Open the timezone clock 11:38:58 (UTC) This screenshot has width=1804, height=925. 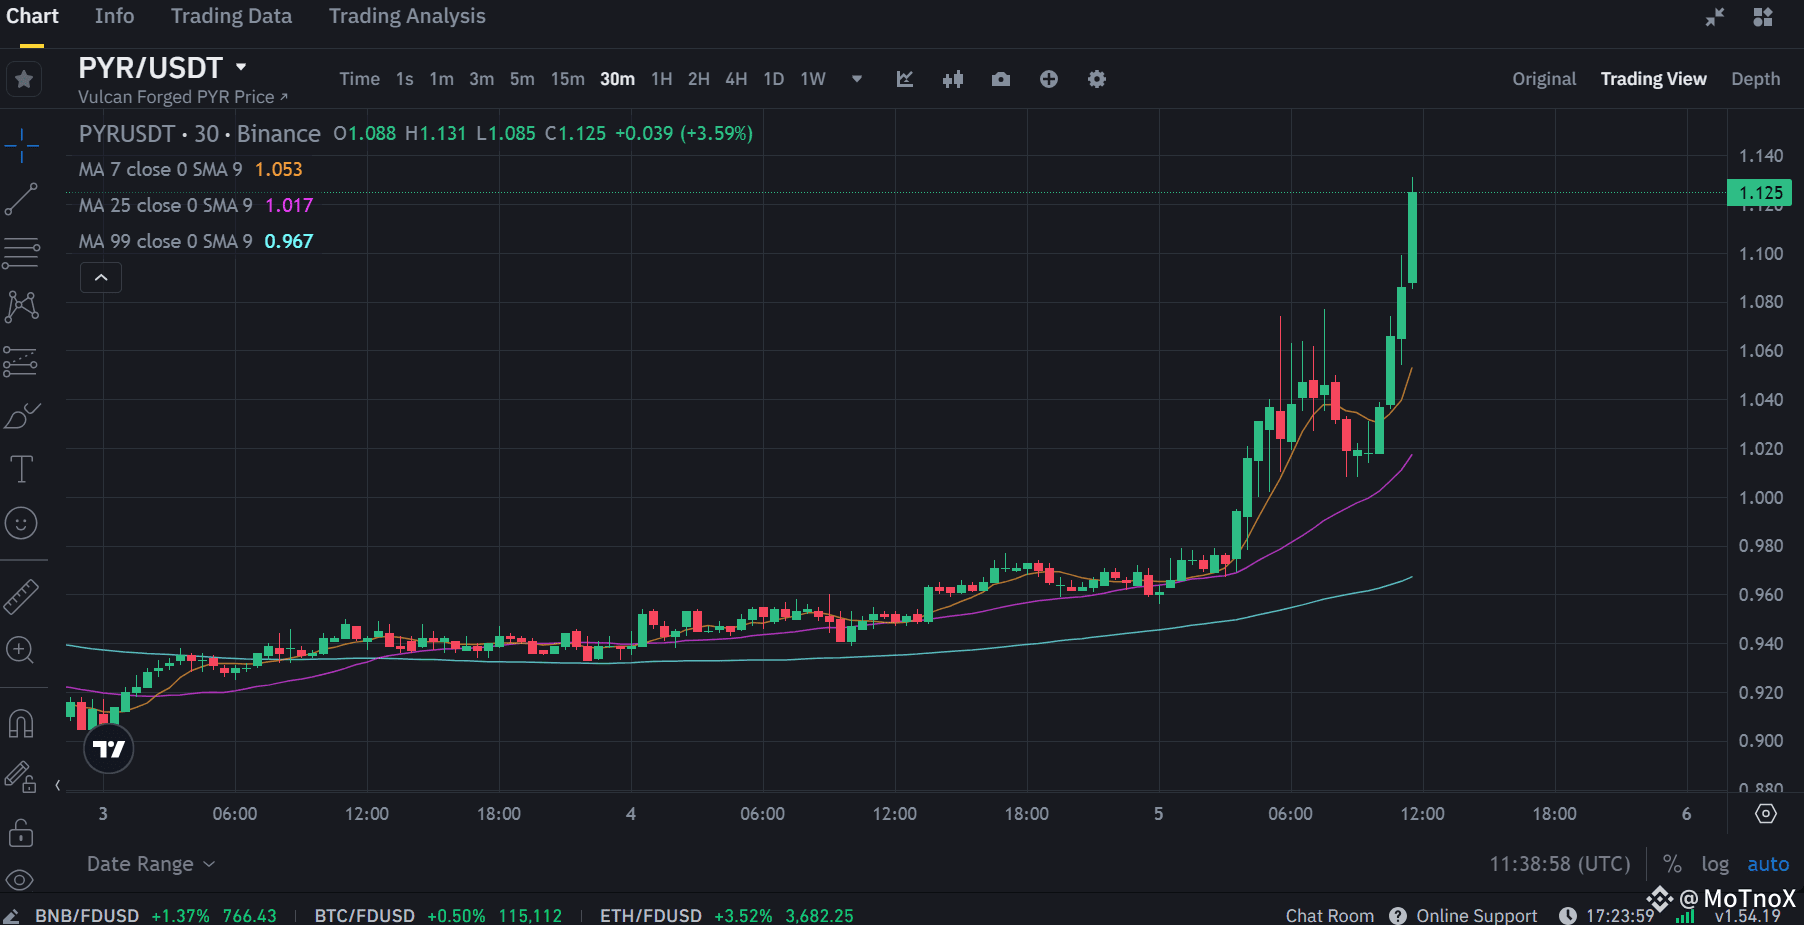(1560, 864)
